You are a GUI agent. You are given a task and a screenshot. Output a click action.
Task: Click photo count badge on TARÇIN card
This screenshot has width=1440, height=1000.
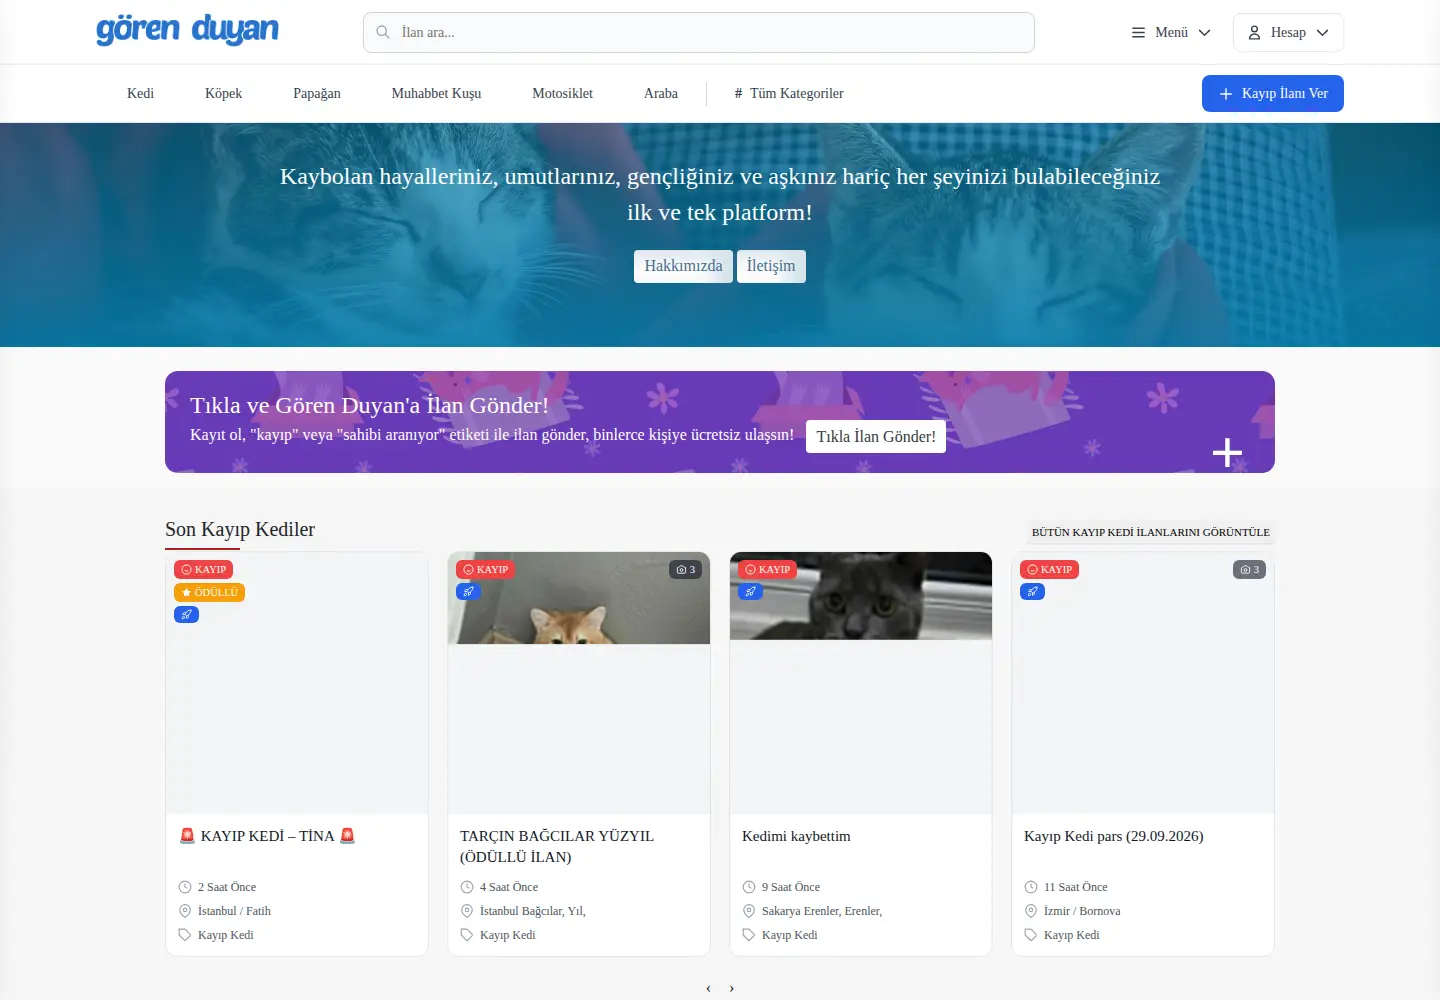[x=685, y=569]
